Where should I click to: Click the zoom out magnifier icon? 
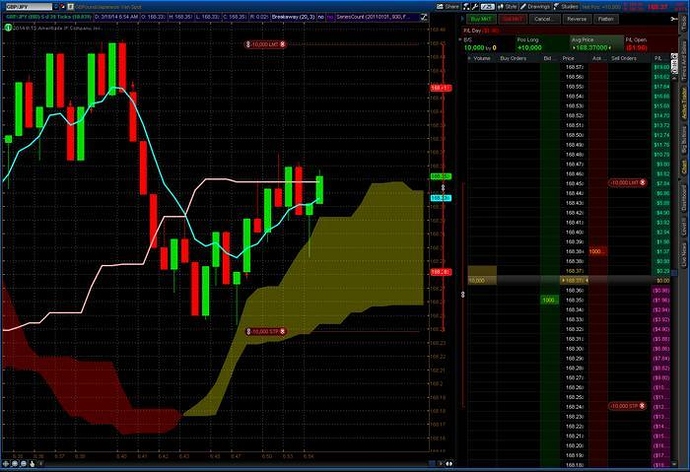tap(23, 463)
